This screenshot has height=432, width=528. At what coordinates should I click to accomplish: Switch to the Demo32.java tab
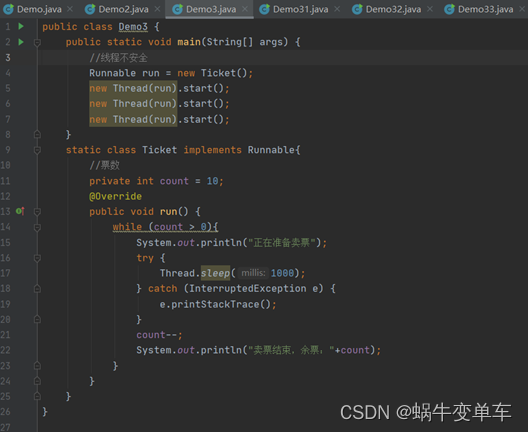[393, 9]
